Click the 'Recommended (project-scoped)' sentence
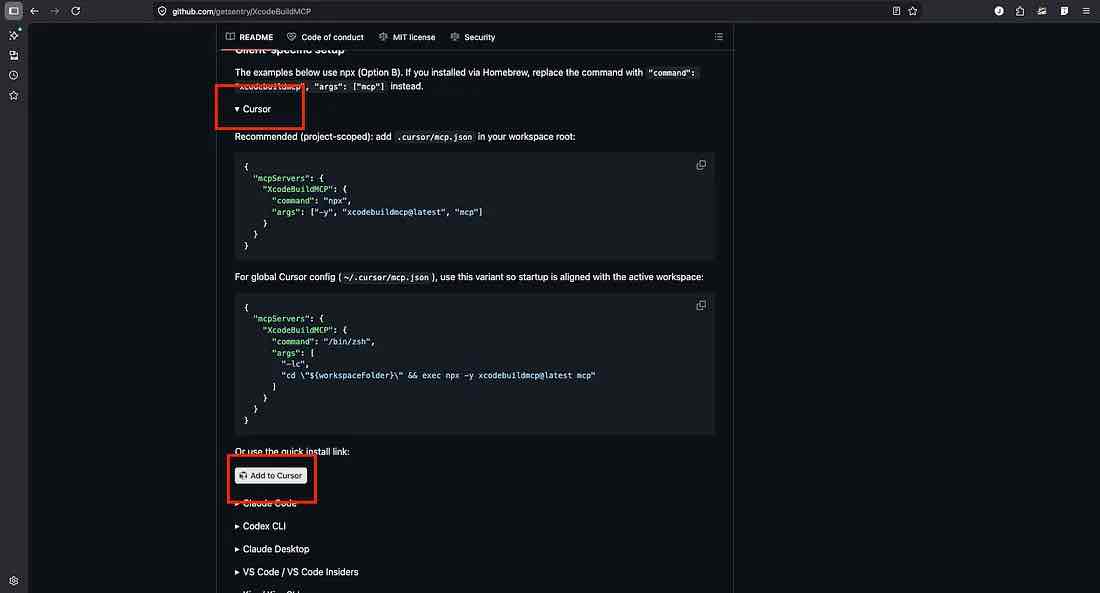This screenshot has height=593, width=1100. pyautogui.click(x=405, y=137)
